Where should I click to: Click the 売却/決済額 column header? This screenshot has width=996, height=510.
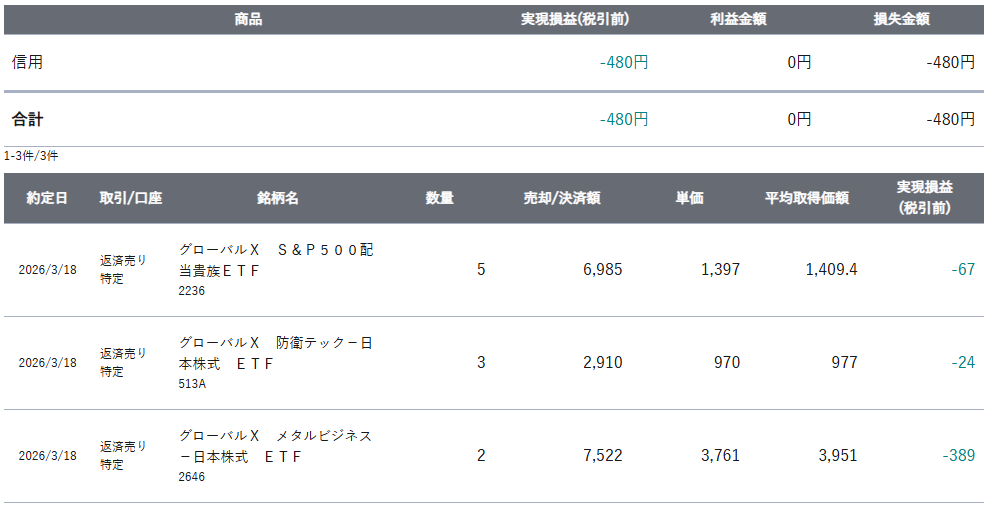point(562,198)
